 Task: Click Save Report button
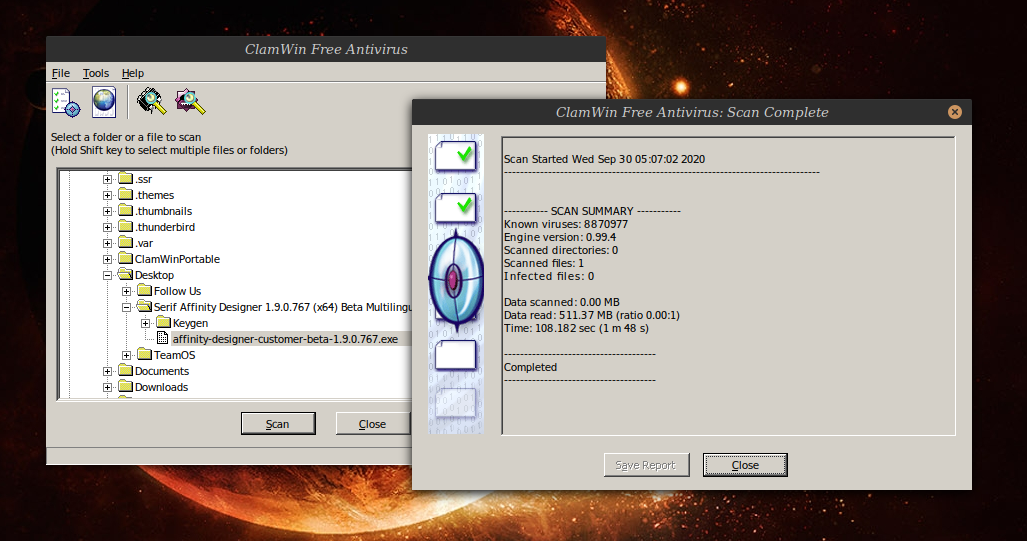(x=646, y=465)
